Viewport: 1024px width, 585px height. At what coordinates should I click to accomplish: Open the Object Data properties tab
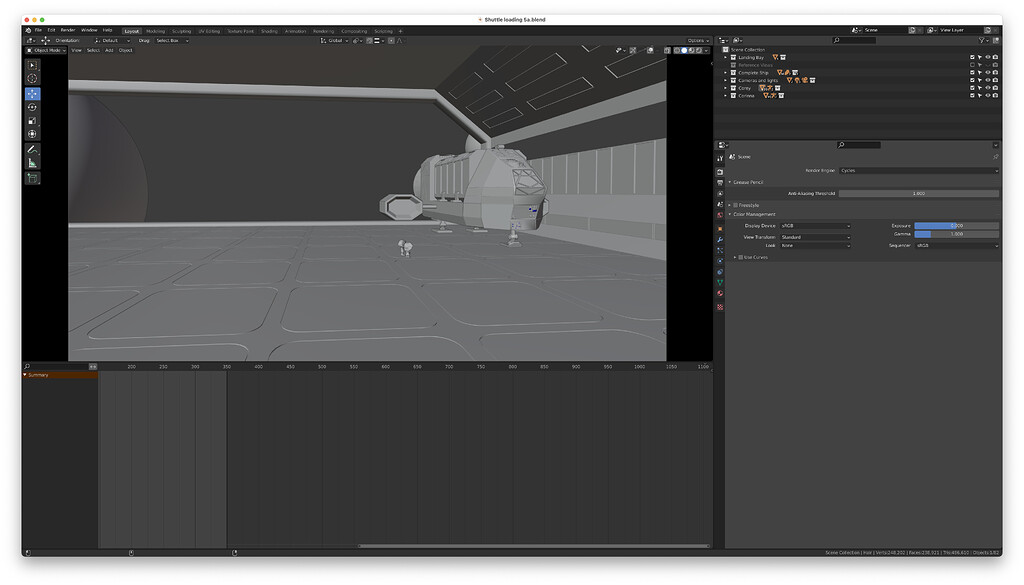tap(720, 283)
